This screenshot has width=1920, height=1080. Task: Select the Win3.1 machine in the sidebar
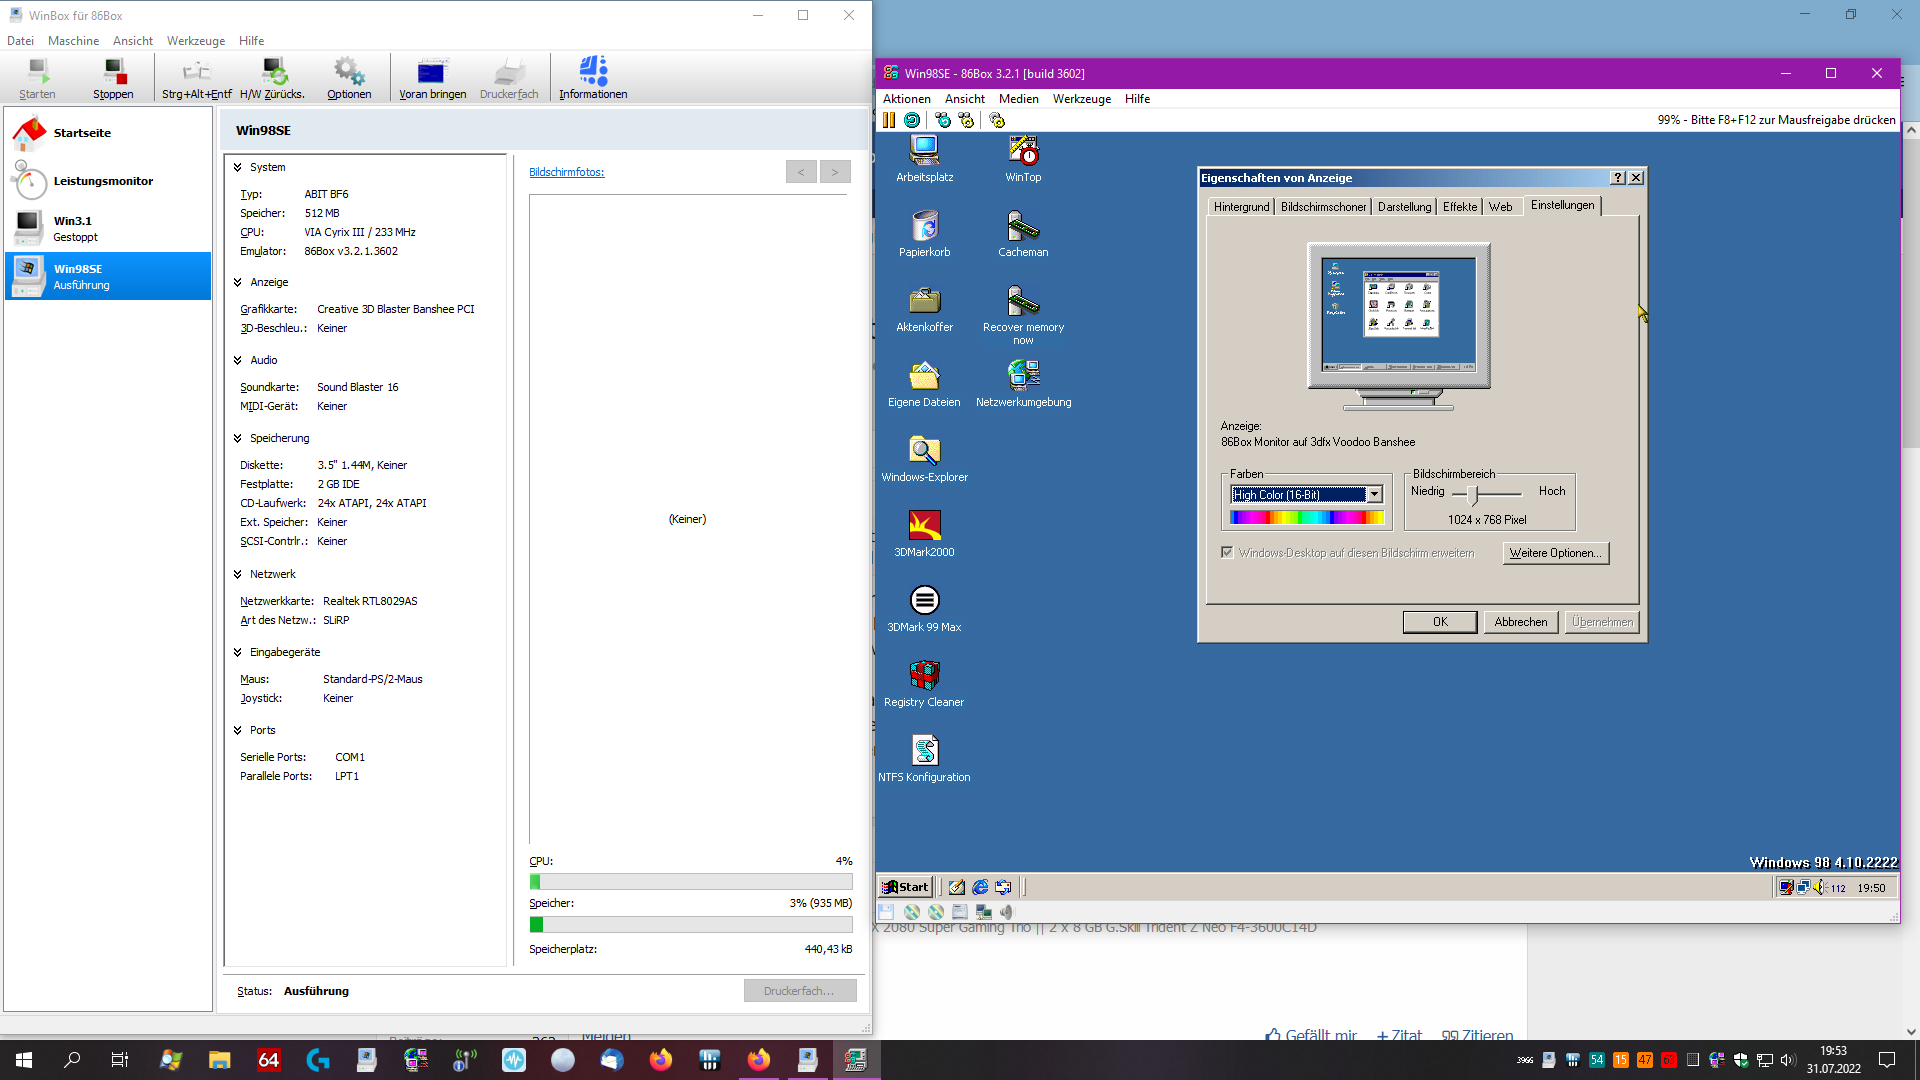coord(108,228)
